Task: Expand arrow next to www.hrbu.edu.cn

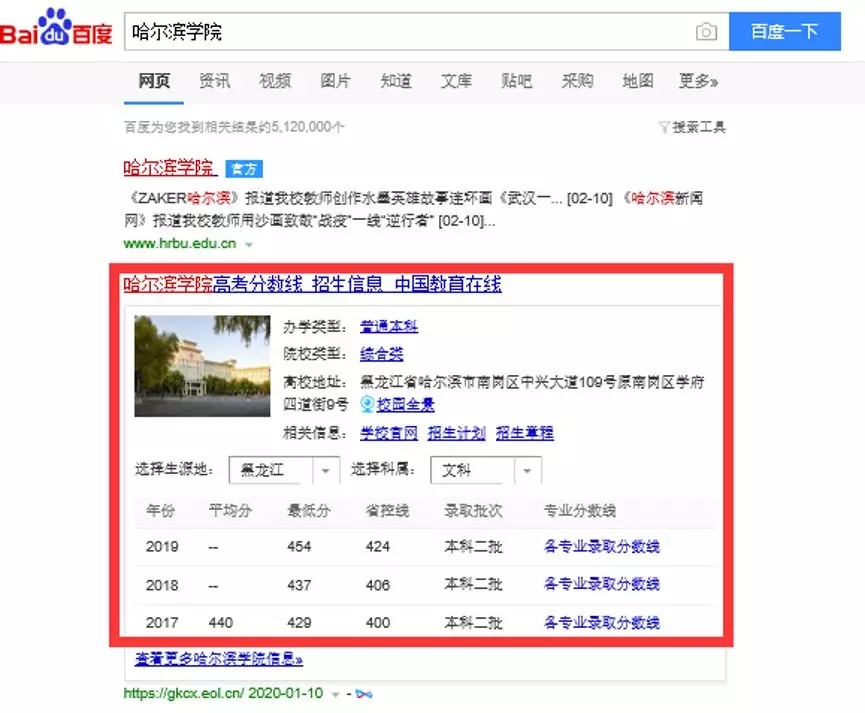Action: (249, 244)
